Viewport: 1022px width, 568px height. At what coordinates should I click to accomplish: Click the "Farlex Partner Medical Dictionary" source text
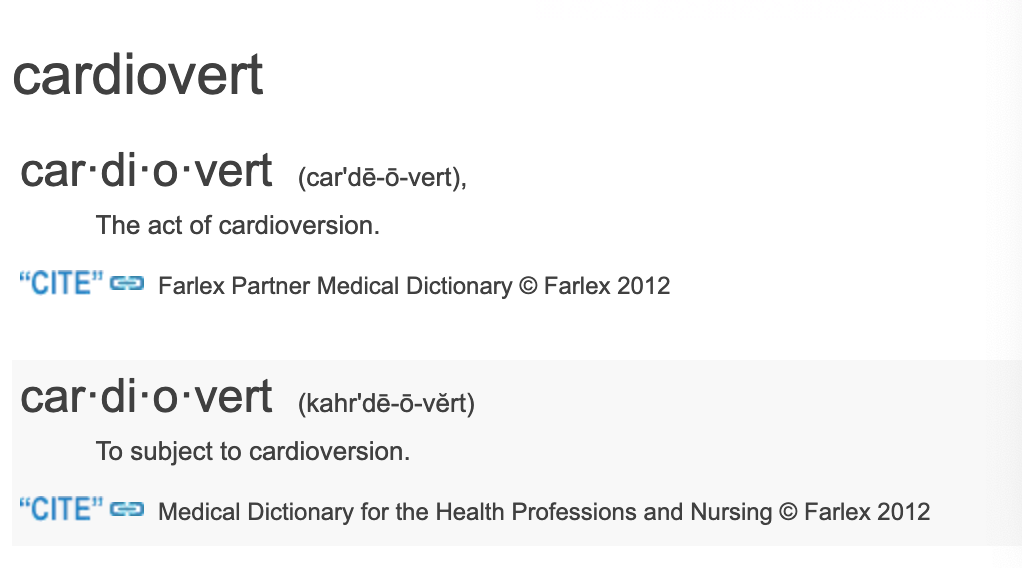334,286
